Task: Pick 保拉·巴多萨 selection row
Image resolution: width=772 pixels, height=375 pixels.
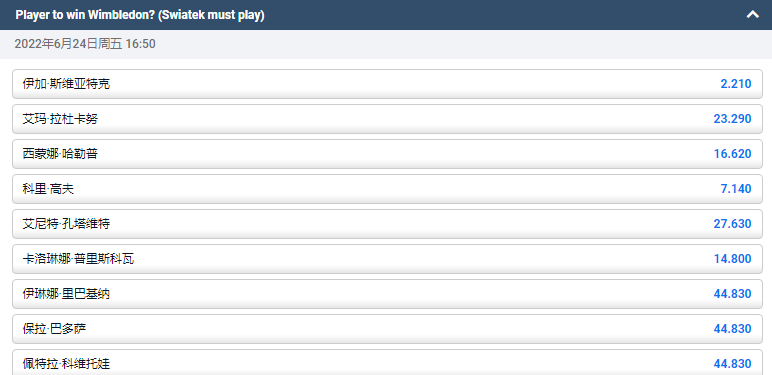Action: pyautogui.click(x=387, y=328)
